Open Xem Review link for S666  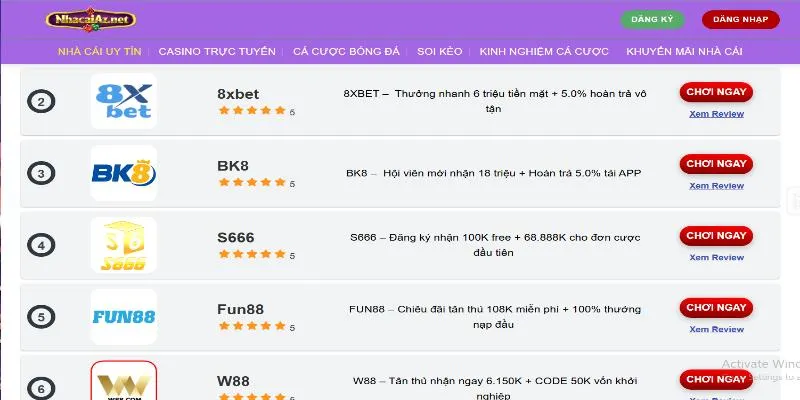click(x=716, y=258)
